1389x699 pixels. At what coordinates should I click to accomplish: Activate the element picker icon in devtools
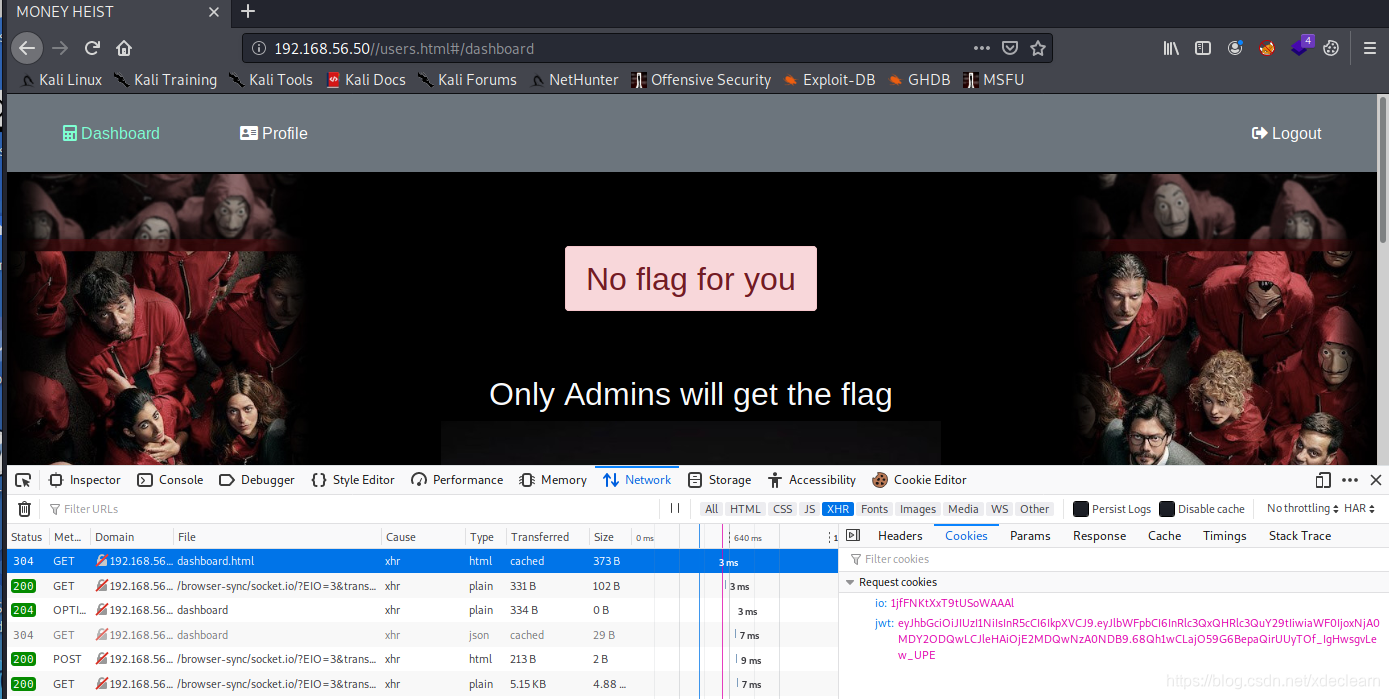pyautogui.click(x=24, y=480)
